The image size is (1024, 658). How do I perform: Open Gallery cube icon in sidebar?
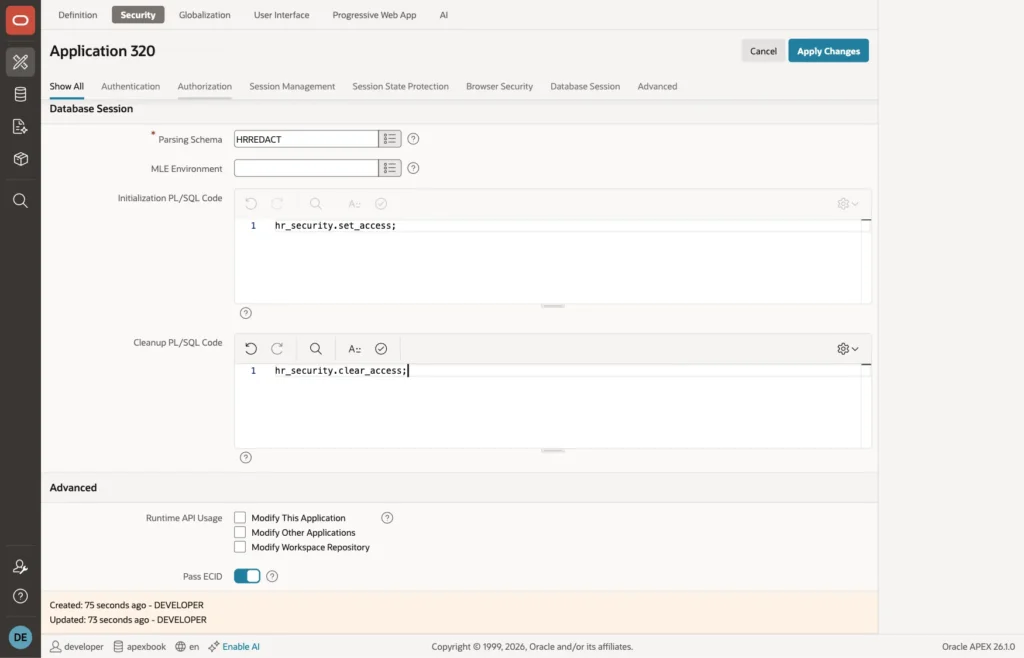pyautogui.click(x=20, y=159)
